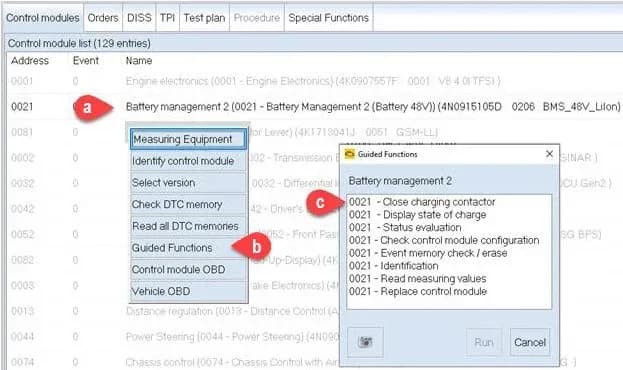Choose Identify control module menu entry

coord(188,161)
